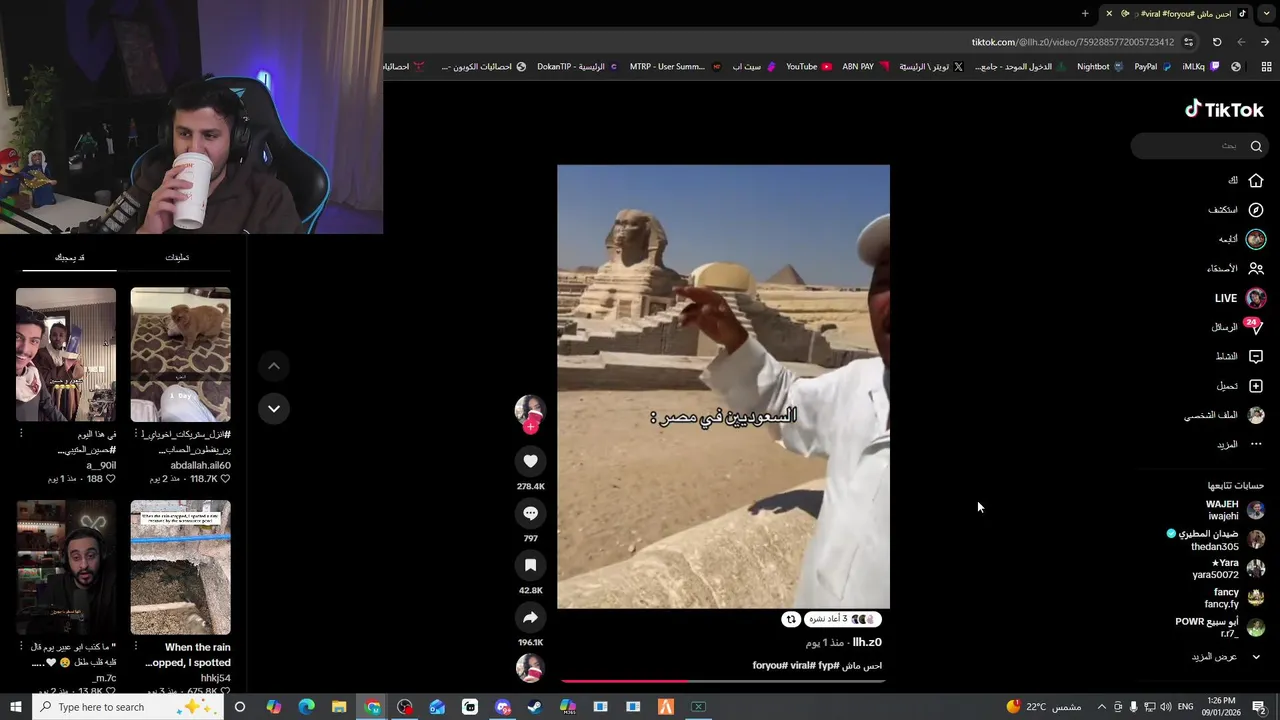This screenshot has width=1280, height=720.
Task: Select the 'you may like' tab
Action: click(69, 258)
